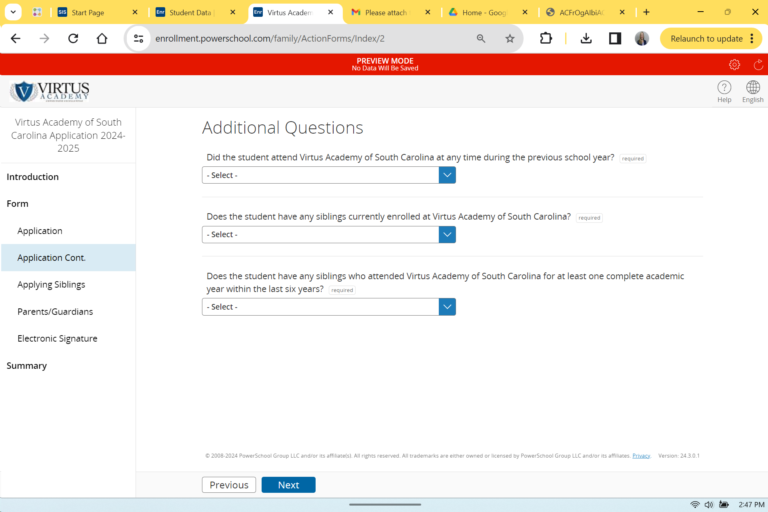Click the Help question mark icon
The width and height of the screenshot is (768, 512).
724,88
